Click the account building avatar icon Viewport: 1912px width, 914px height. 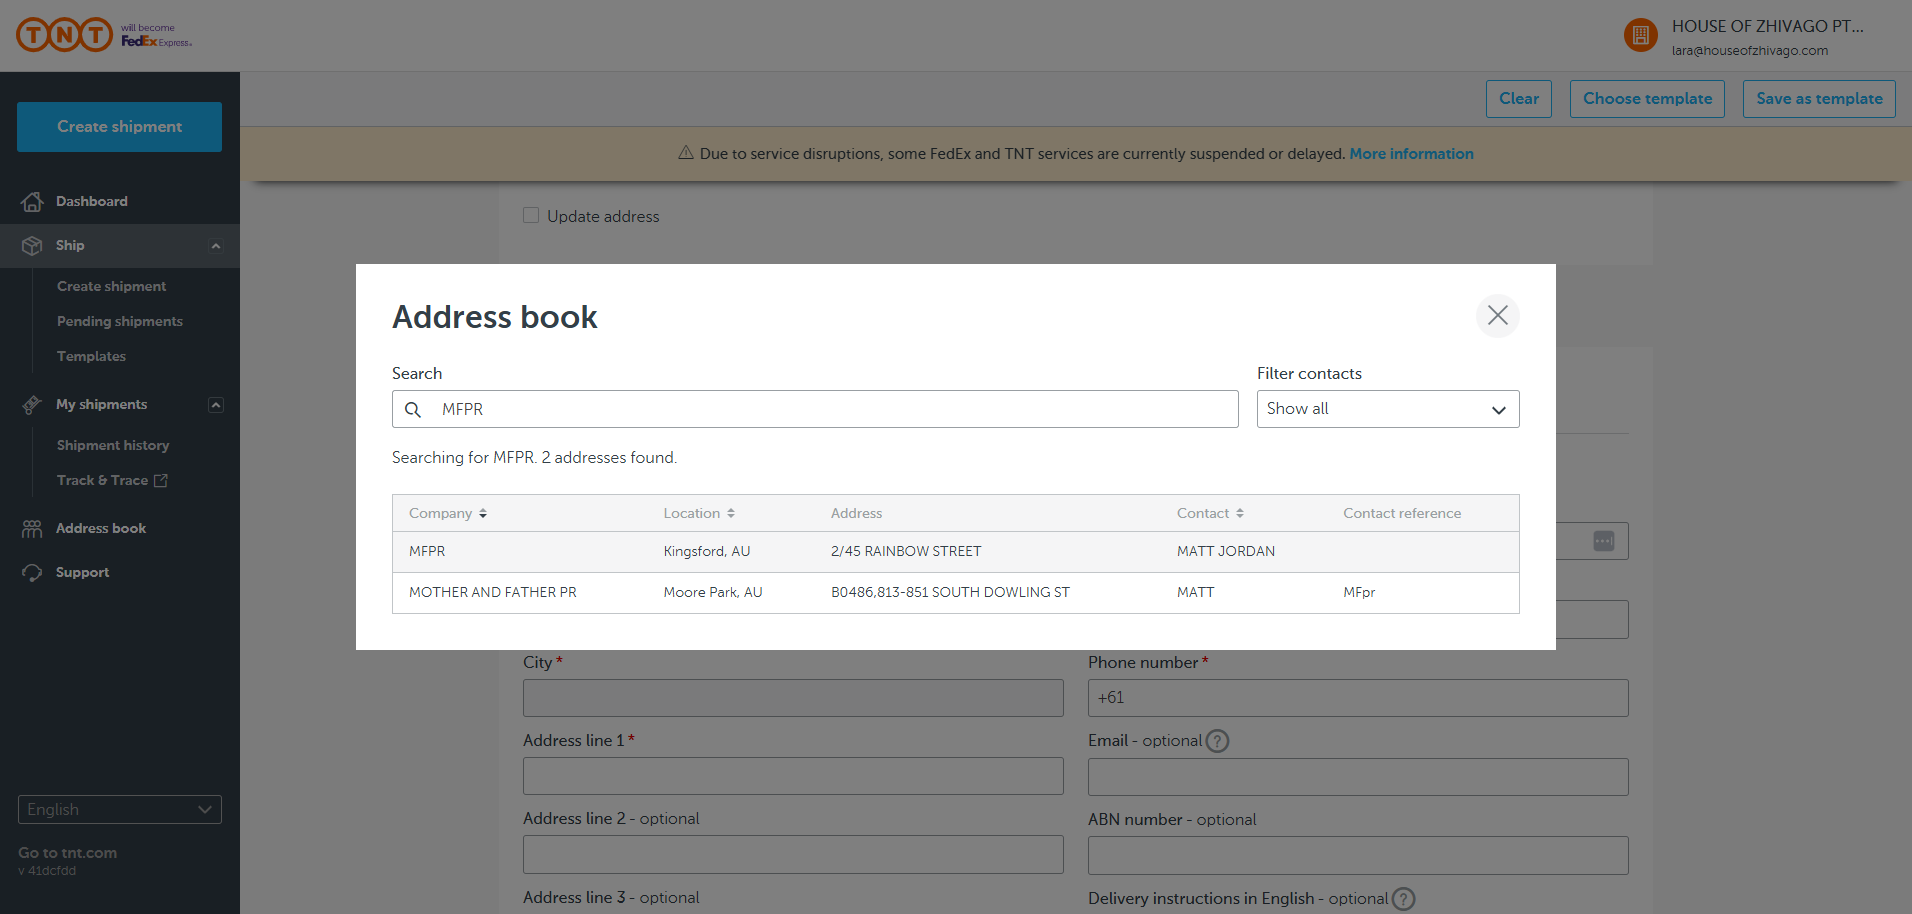(x=1640, y=36)
